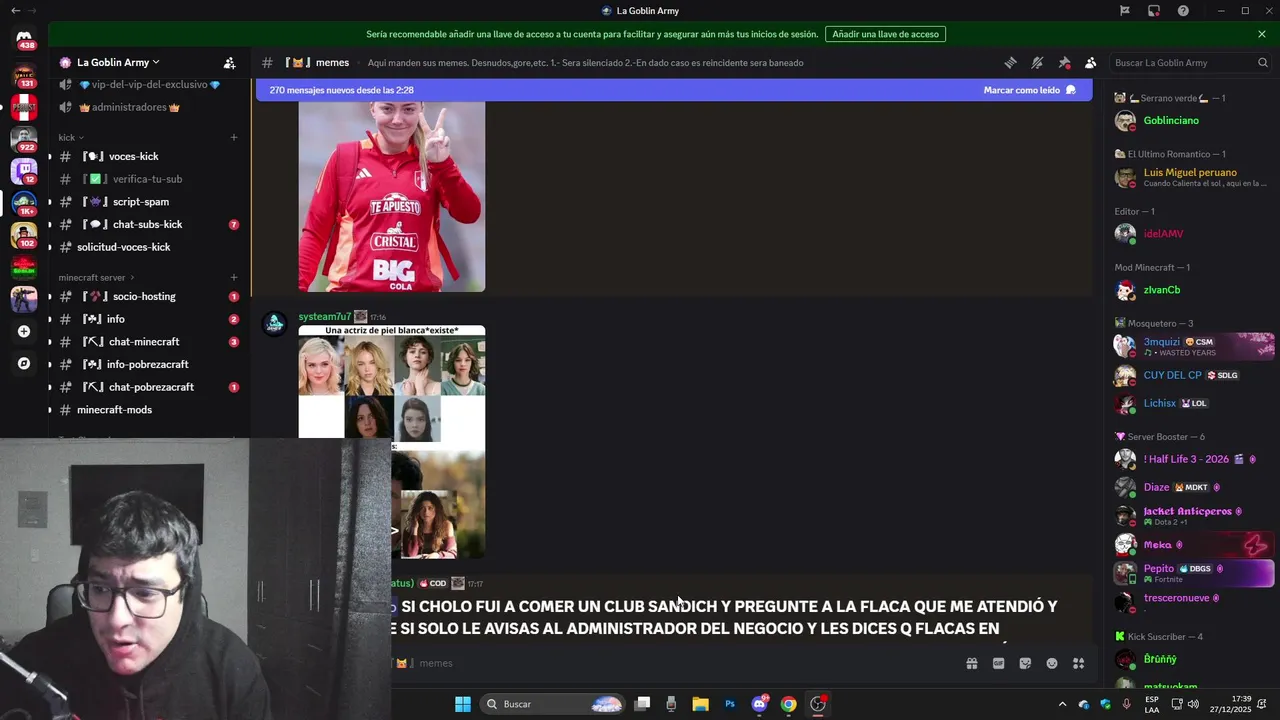Open the chat-subs-kick channel
The width and height of the screenshot is (1280, 720).
[x=149, y=224]
